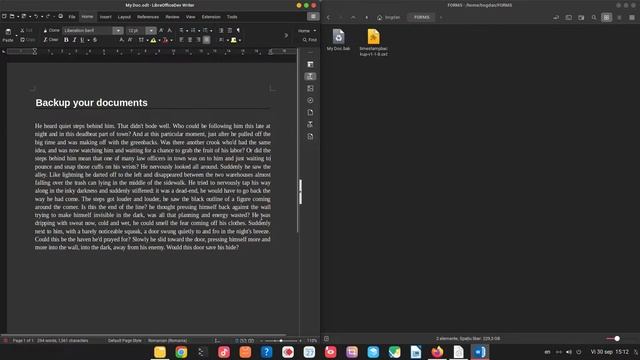
Task: Switch file manager to icon grid view
Action: (607, 18)
